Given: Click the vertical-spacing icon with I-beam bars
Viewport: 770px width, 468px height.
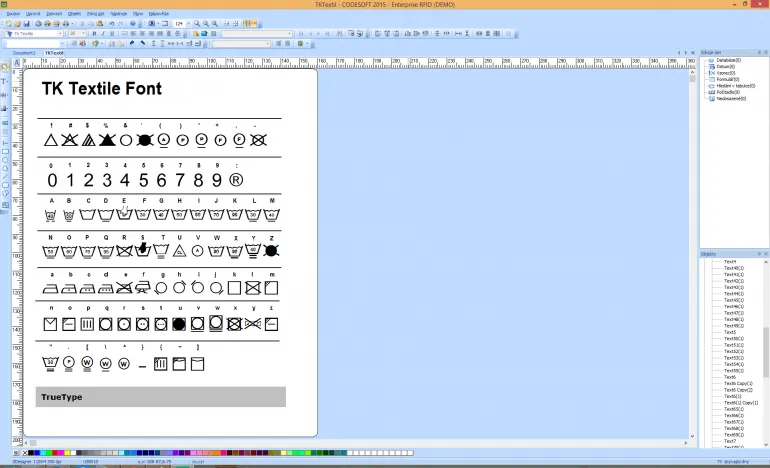Looking at the screenshot, I should 467,33.
